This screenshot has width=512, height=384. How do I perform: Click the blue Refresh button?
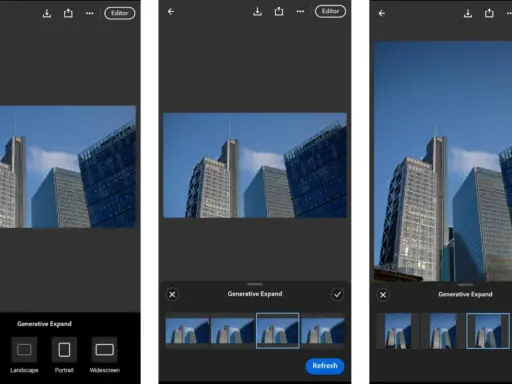(x=325, y=366)
